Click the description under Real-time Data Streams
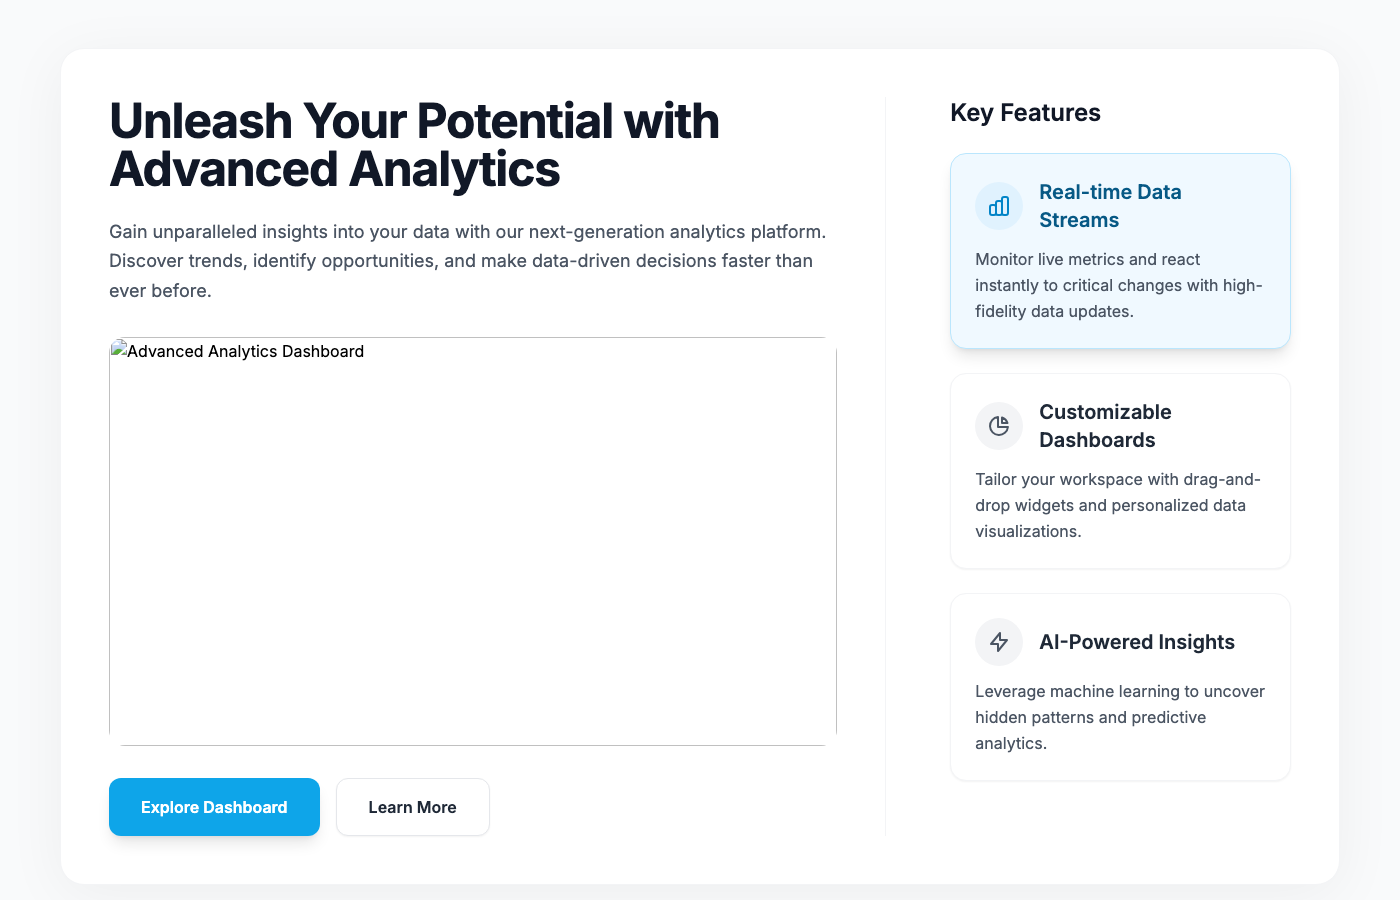 point(1118,285)
